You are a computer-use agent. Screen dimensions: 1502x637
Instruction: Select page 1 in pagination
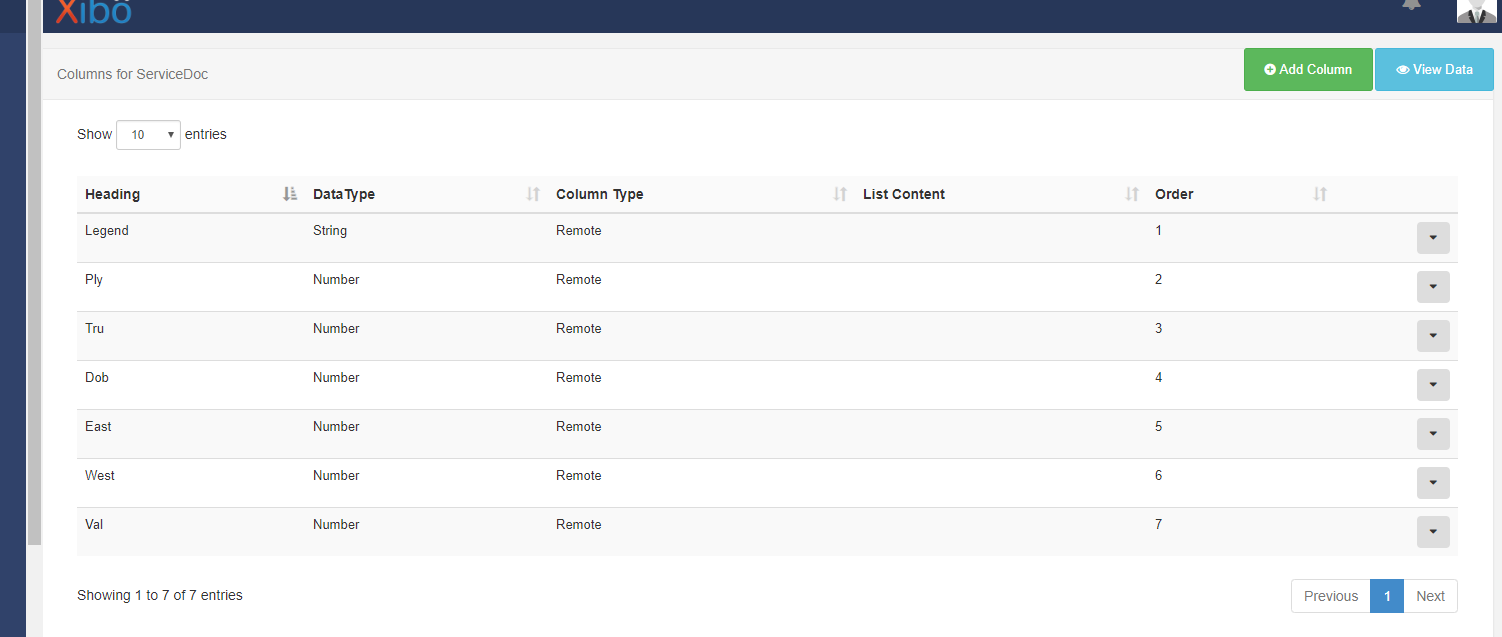click(1387, 596)
